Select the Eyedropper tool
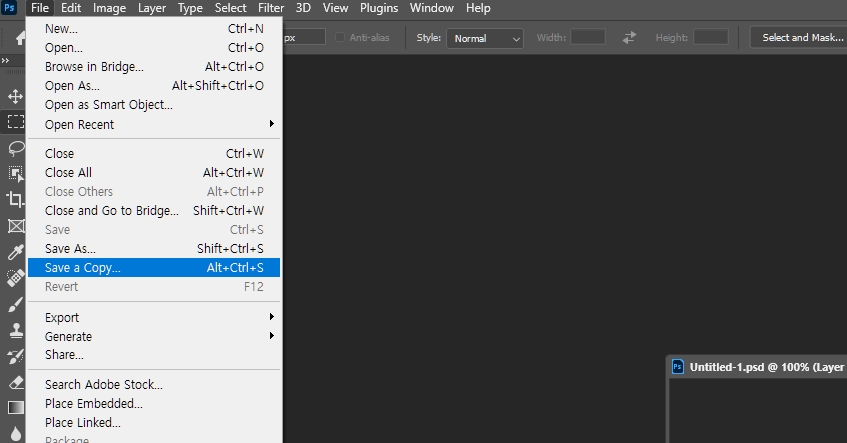The height and width of the screenshot is (443, 847). pyautogui.click(x=15, y=252)
